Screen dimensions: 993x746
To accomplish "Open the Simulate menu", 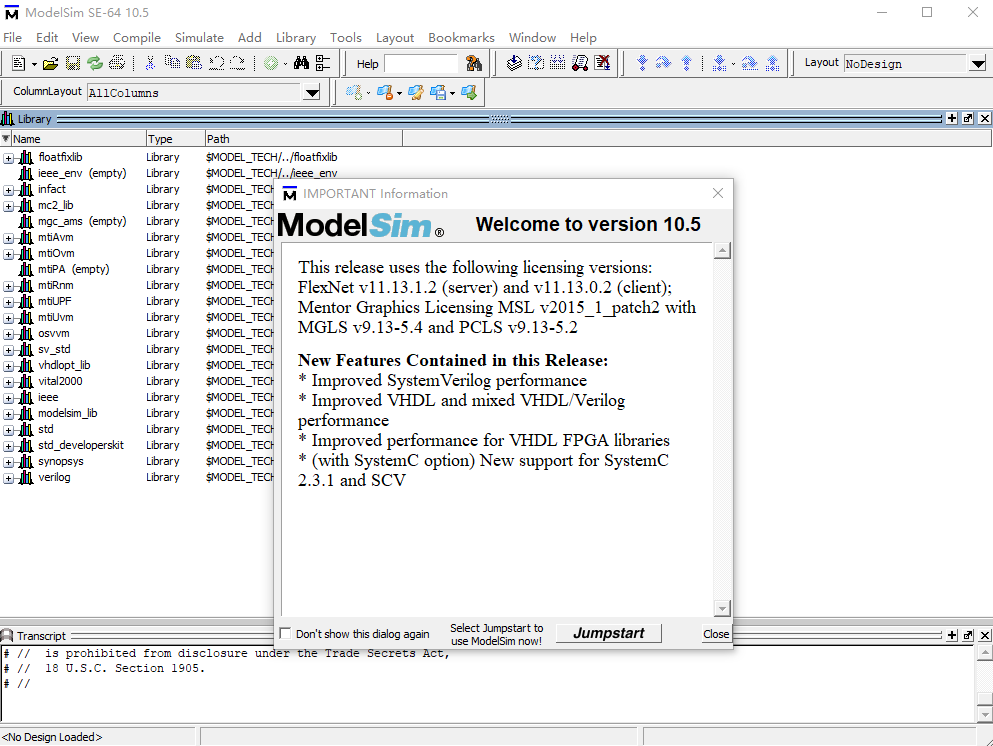I will click(199, 37).
